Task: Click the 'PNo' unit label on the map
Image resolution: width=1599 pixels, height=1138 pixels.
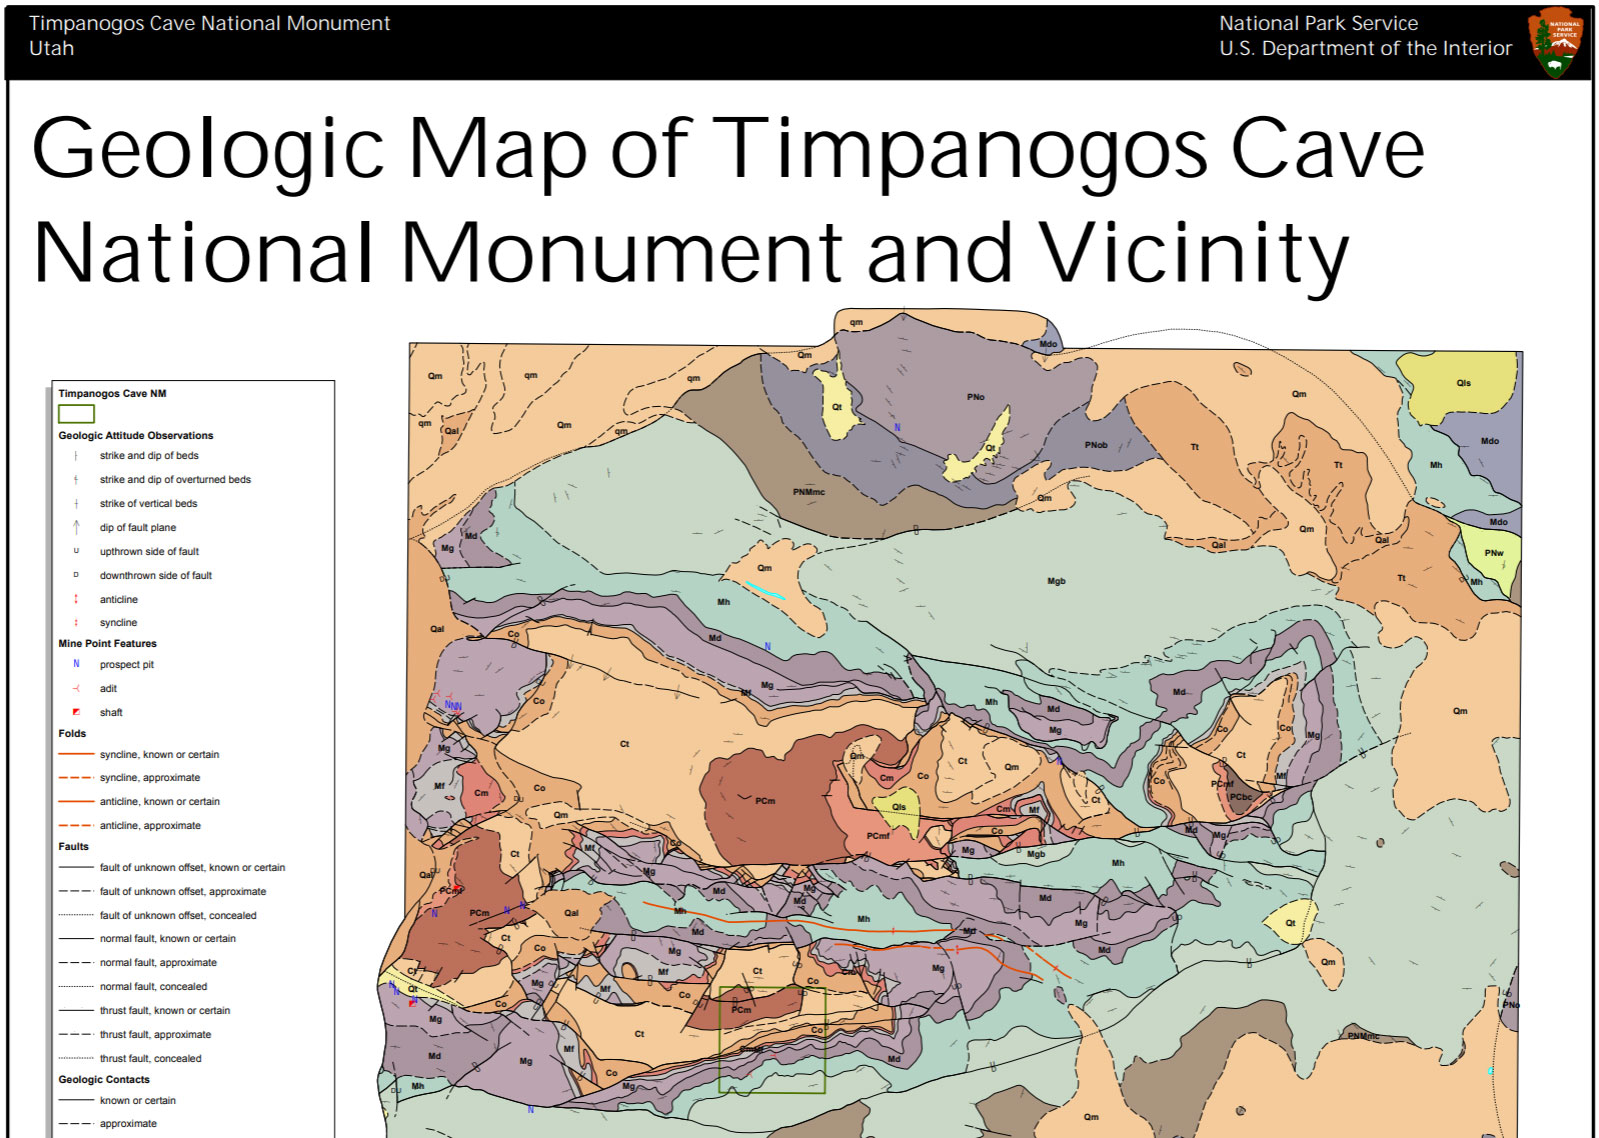Action: click(975, 397)
